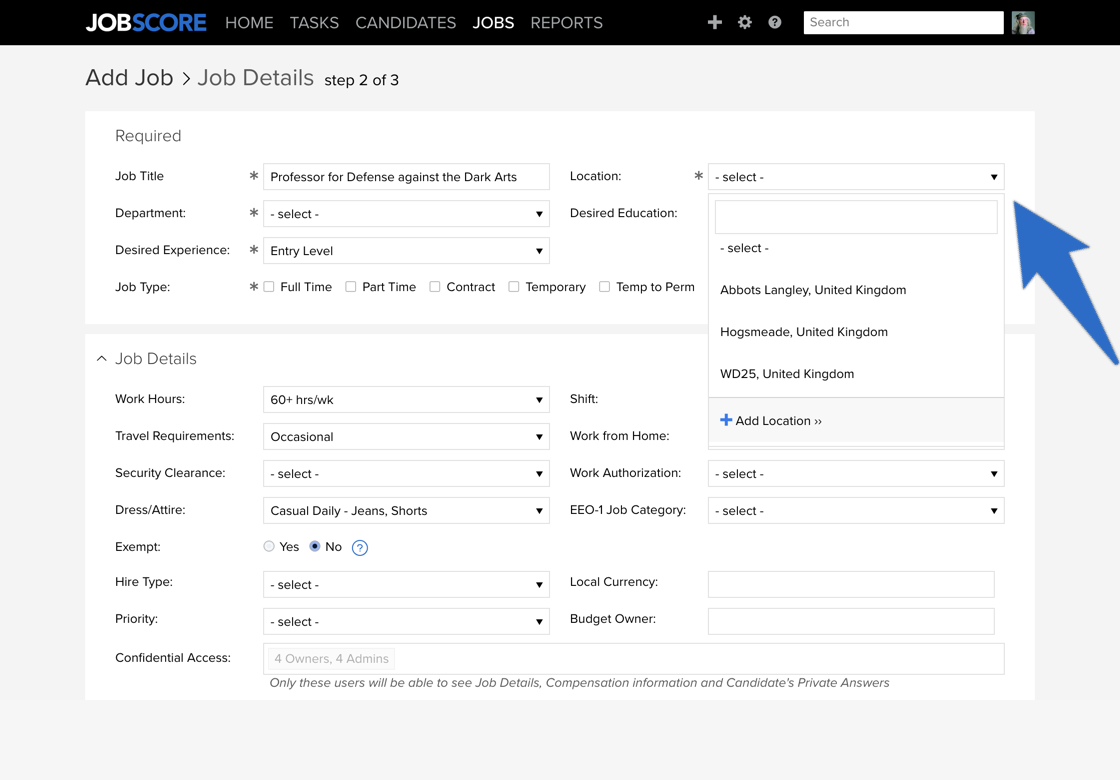Select the Exempt Yes radio button
The image size is (1120, 780).
[269, 546]
